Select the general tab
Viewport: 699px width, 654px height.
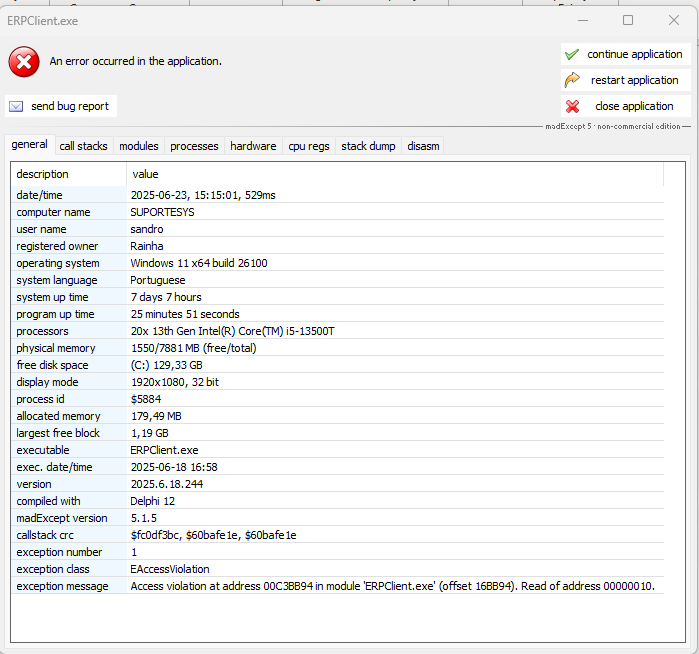(29, 145)
